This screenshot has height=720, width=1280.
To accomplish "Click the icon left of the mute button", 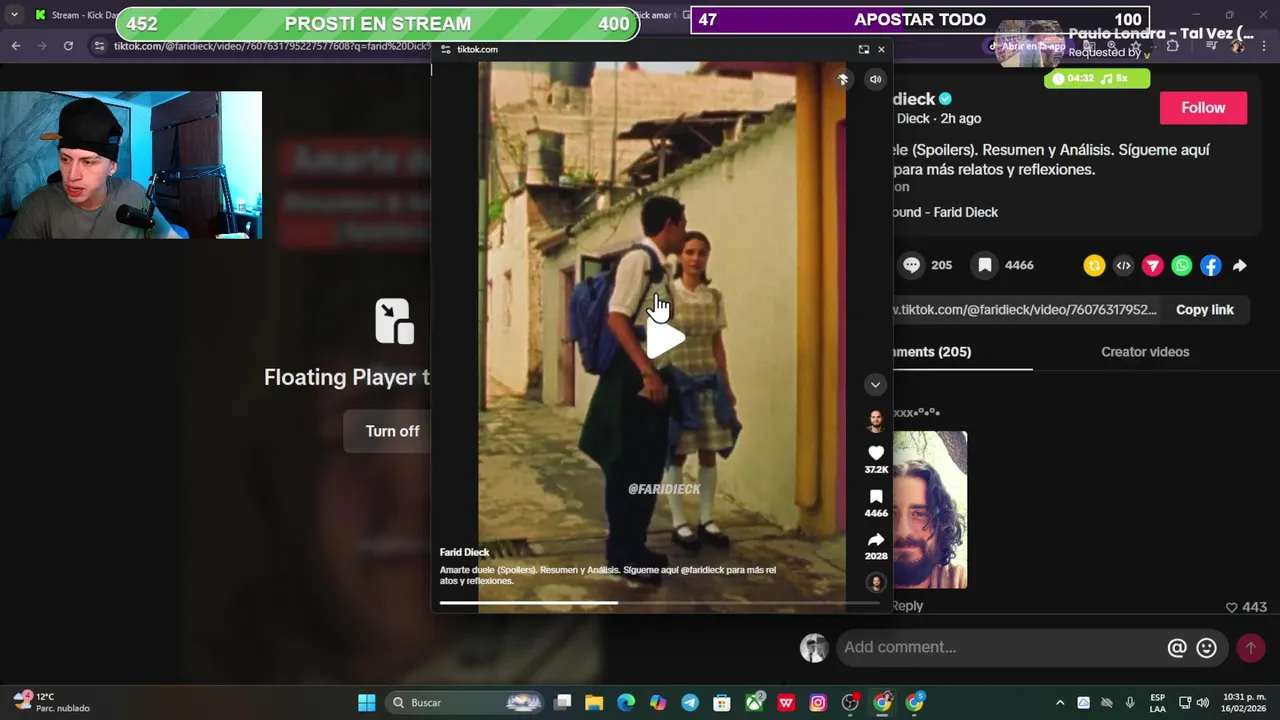I will pyautogui.click(x=843, y=79).
